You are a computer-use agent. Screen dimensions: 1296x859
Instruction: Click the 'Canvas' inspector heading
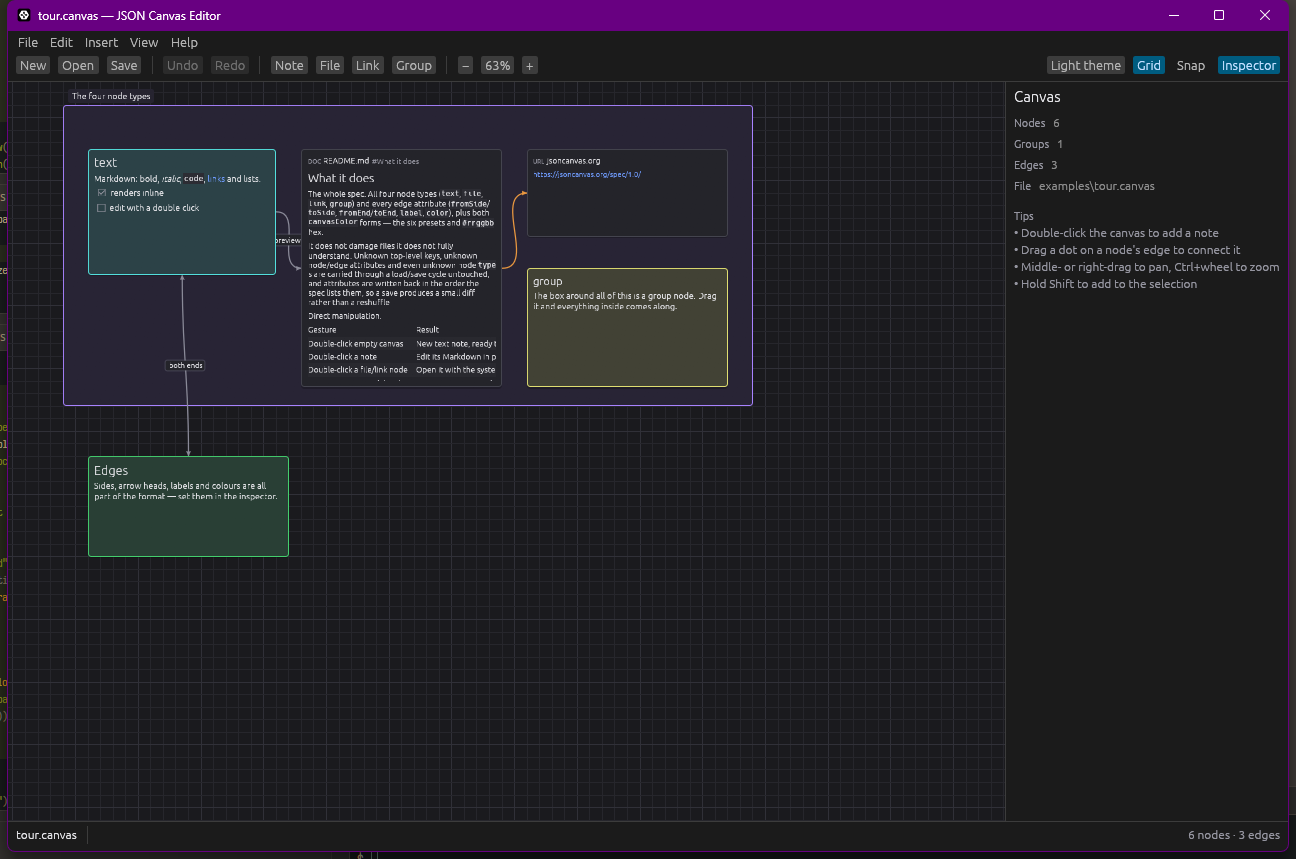click(1037, 97)
